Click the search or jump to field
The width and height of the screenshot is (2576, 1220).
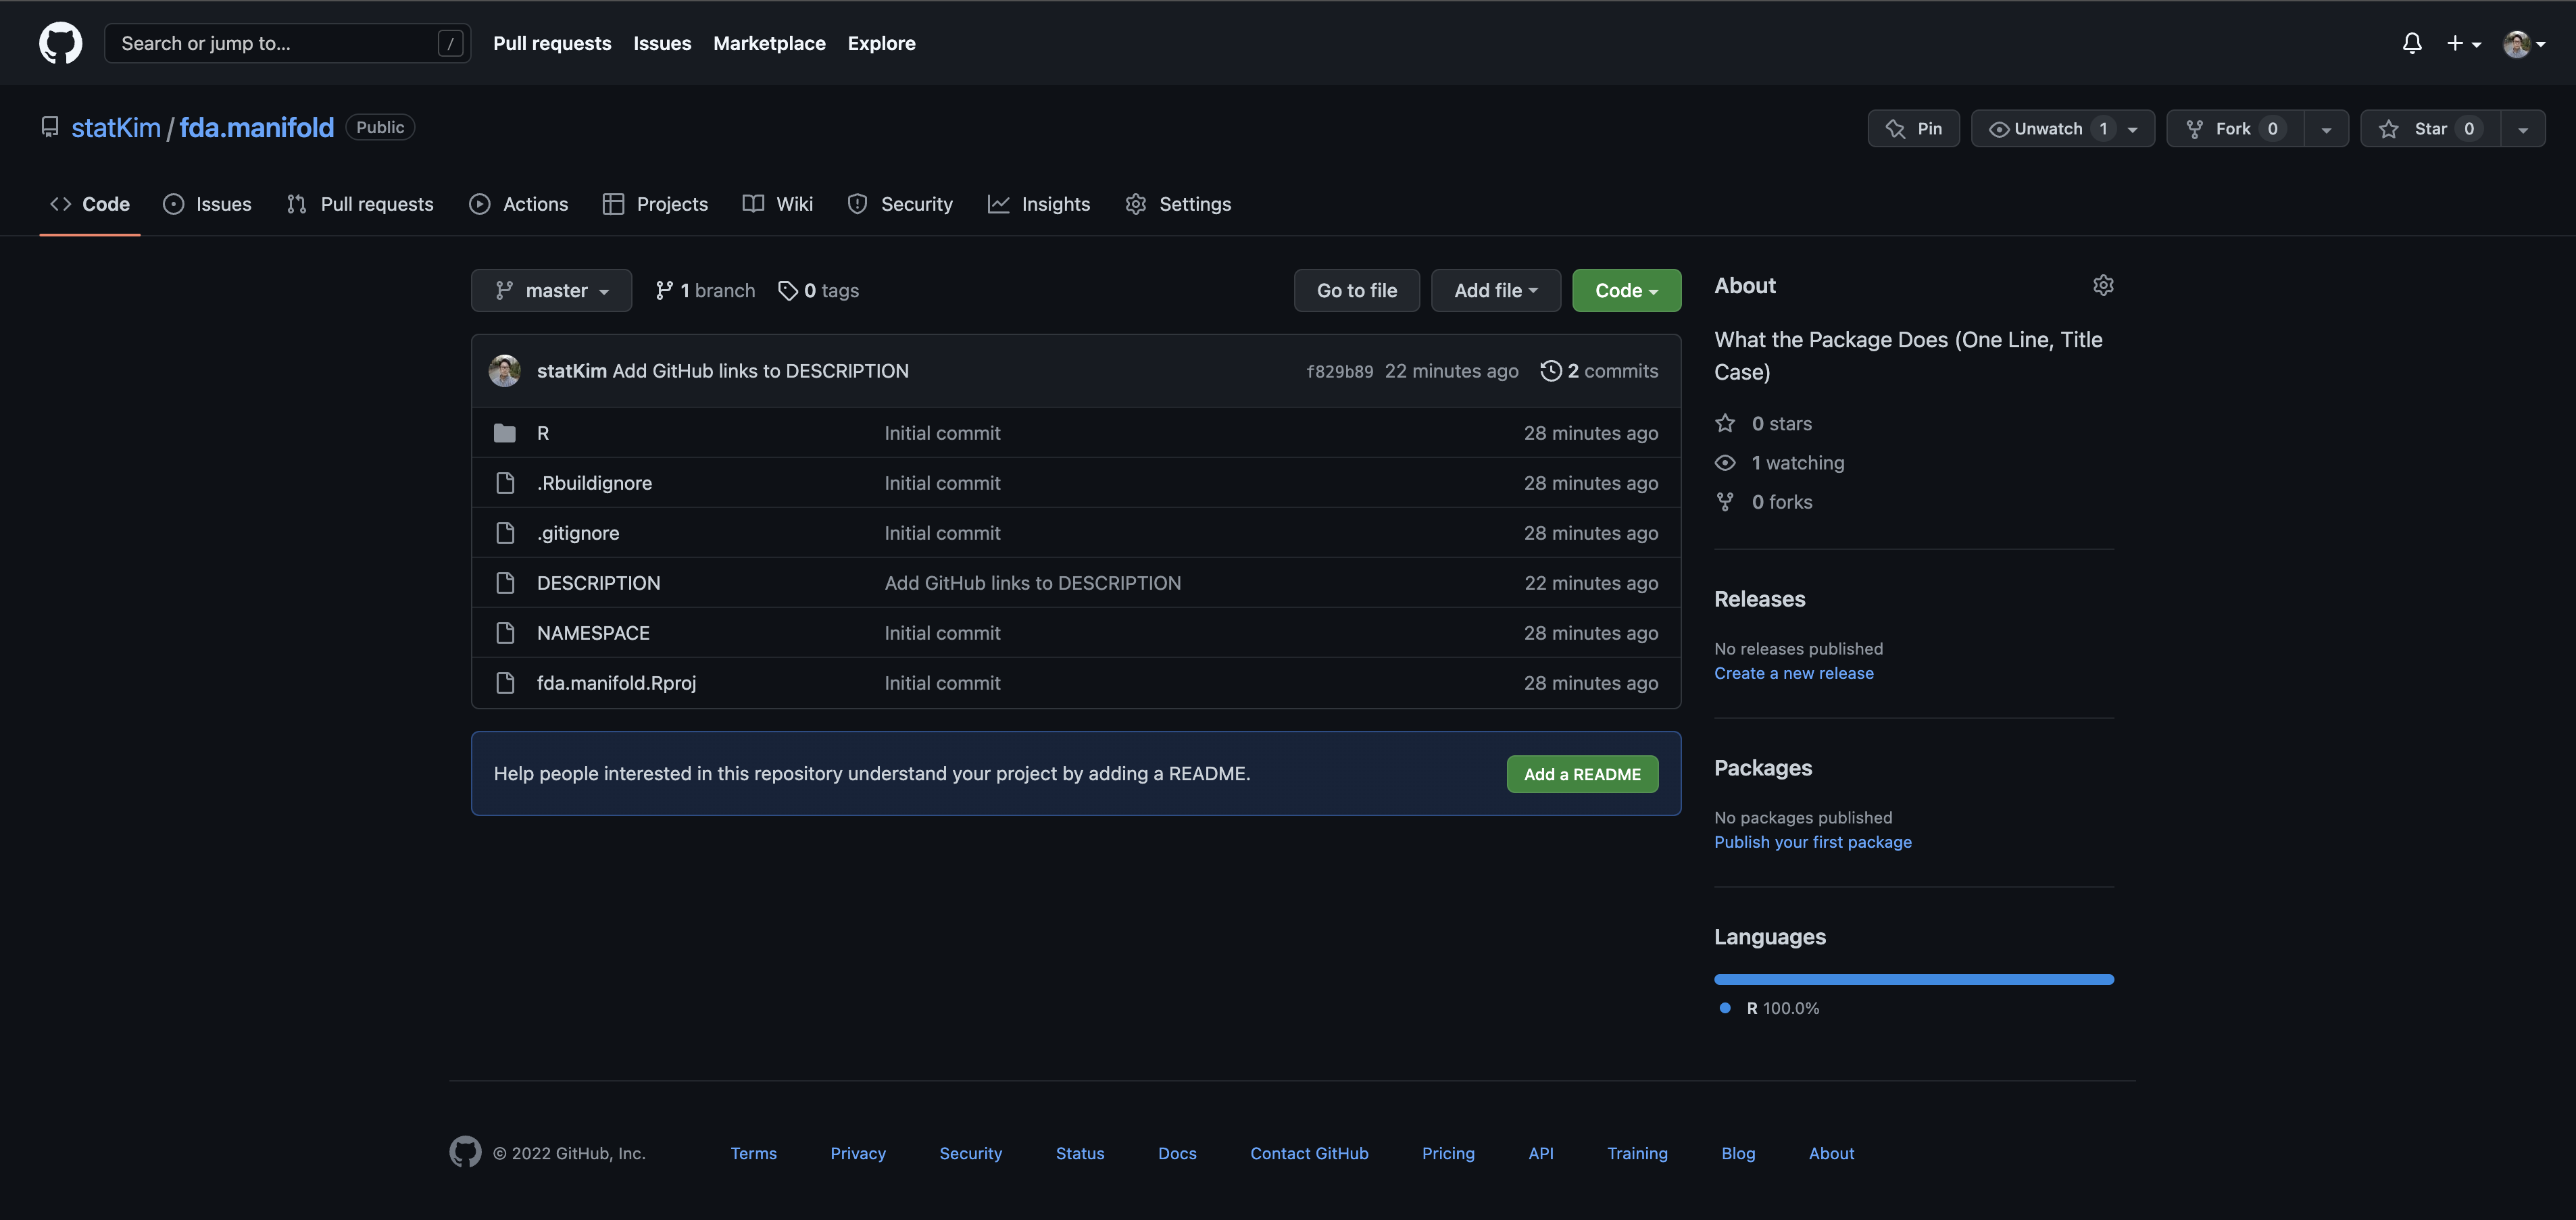point(287,43)
